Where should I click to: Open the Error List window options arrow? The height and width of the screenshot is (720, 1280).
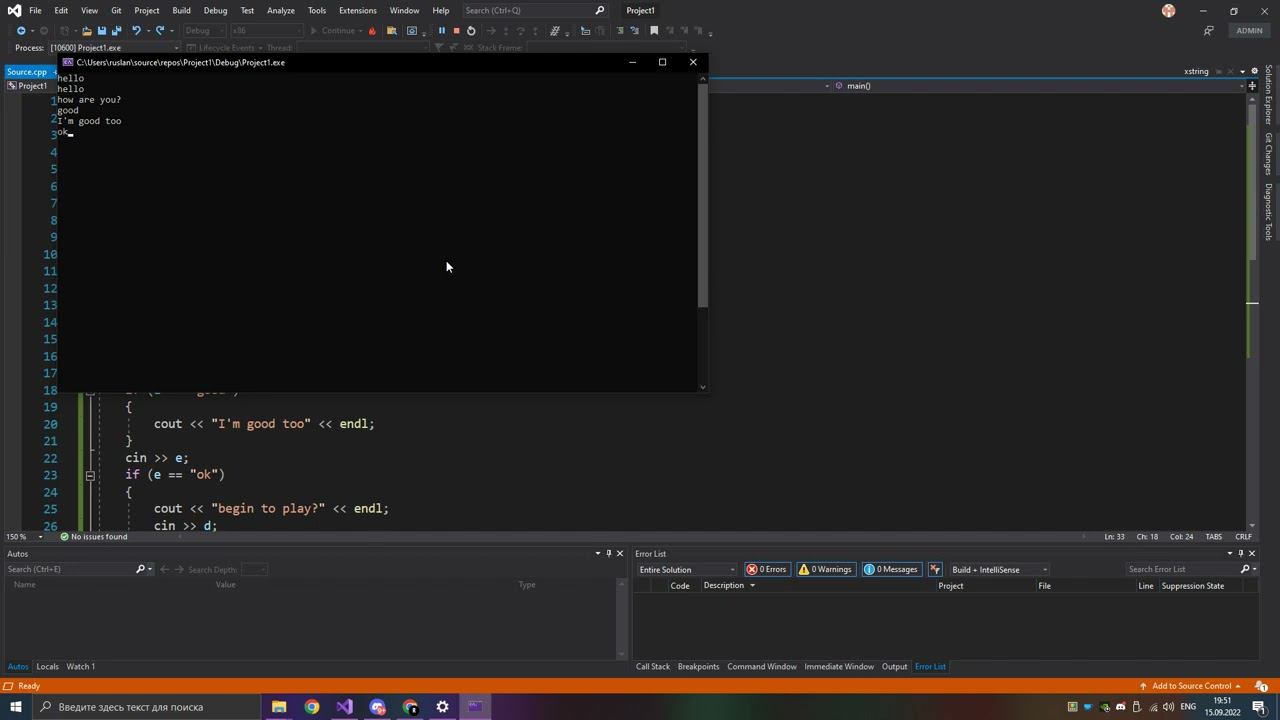(x=1230, y=554)
